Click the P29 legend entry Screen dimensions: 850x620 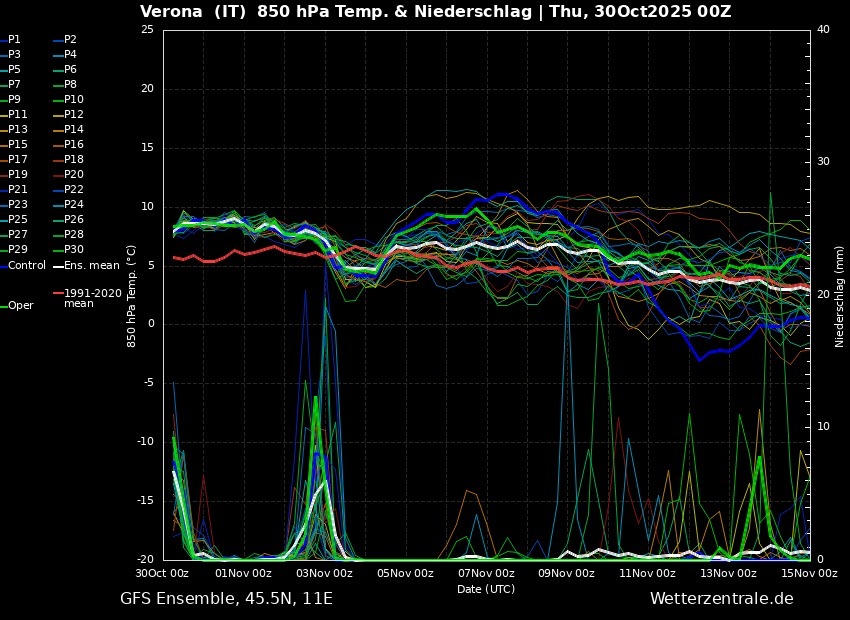pyautogui.click(x=18, y=250)
